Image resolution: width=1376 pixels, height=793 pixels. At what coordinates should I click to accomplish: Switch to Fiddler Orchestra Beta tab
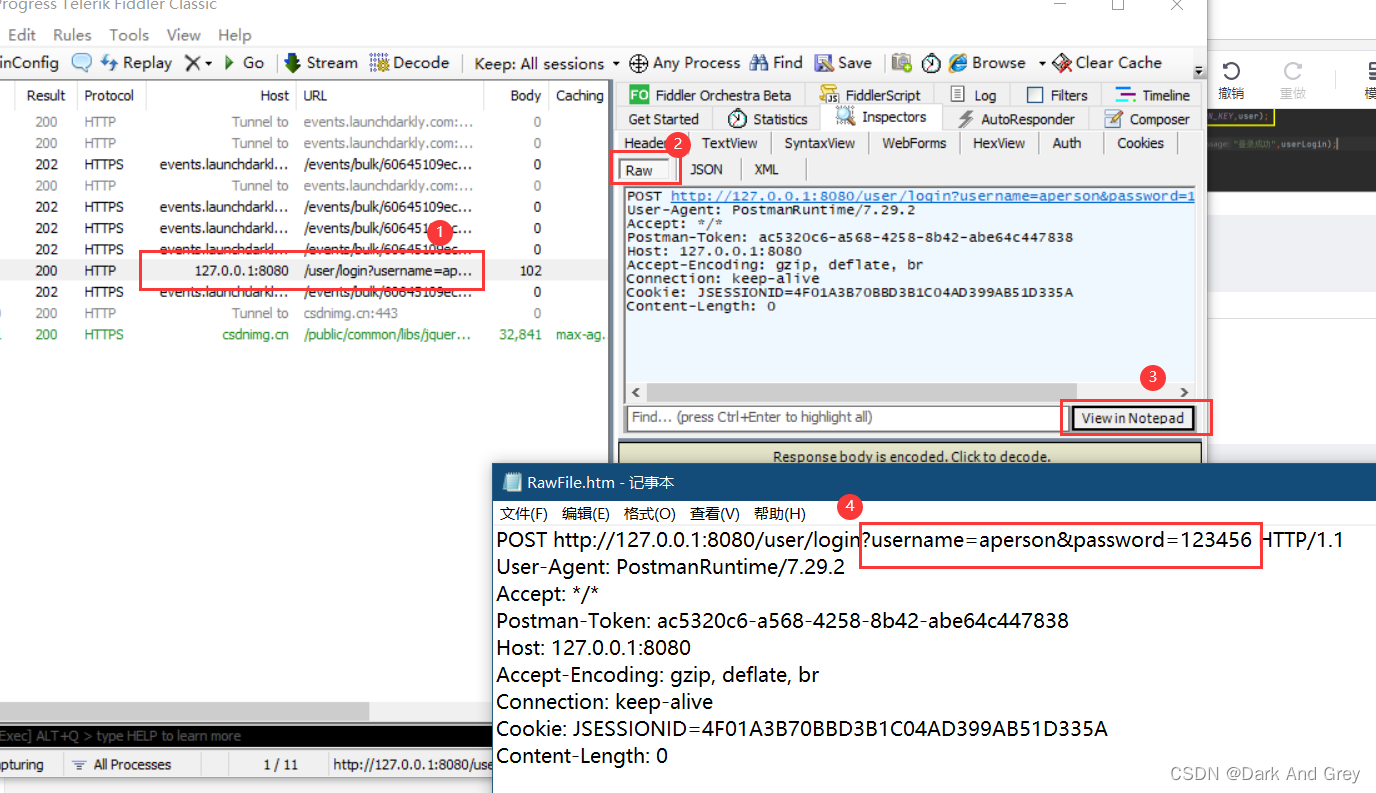click(710, 95)
